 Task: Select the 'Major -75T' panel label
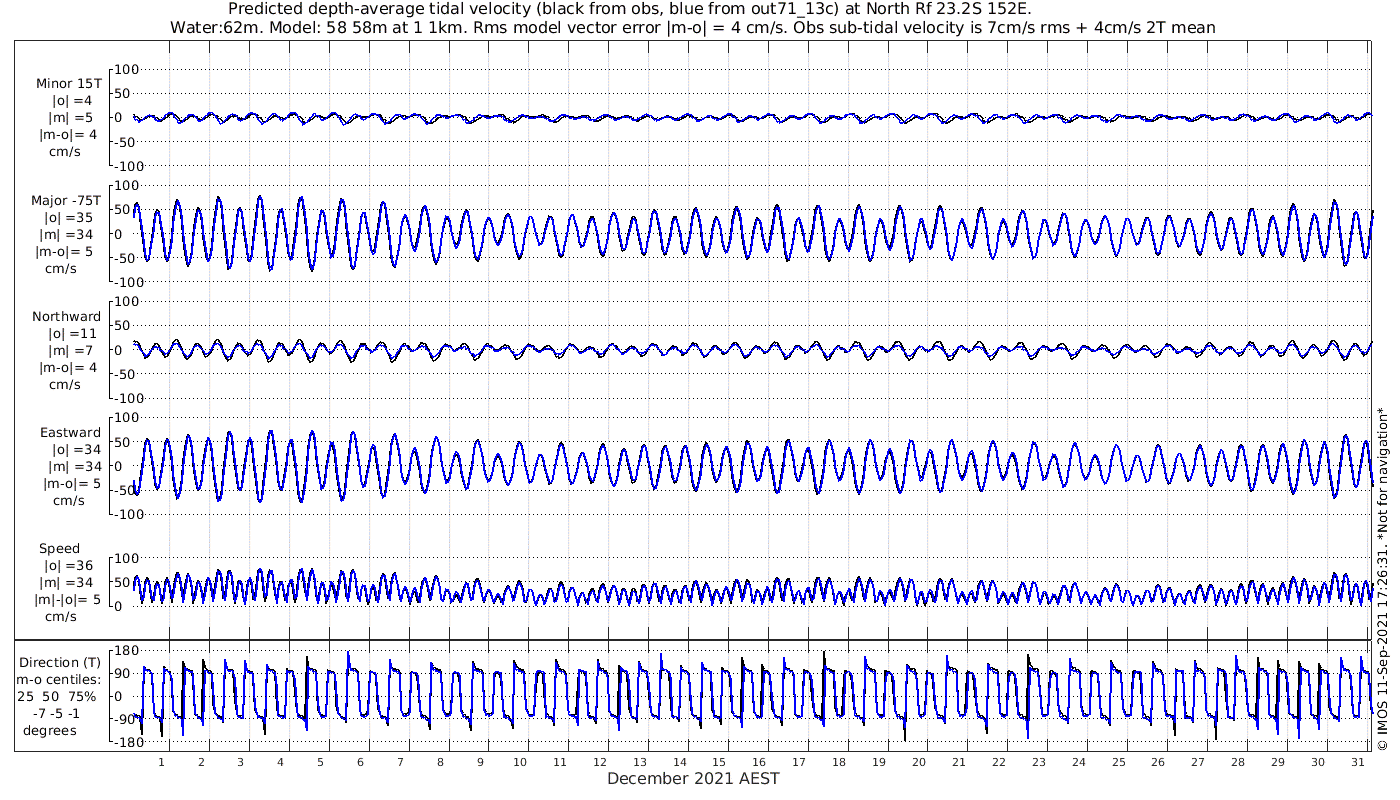click(x=65, y=200)
